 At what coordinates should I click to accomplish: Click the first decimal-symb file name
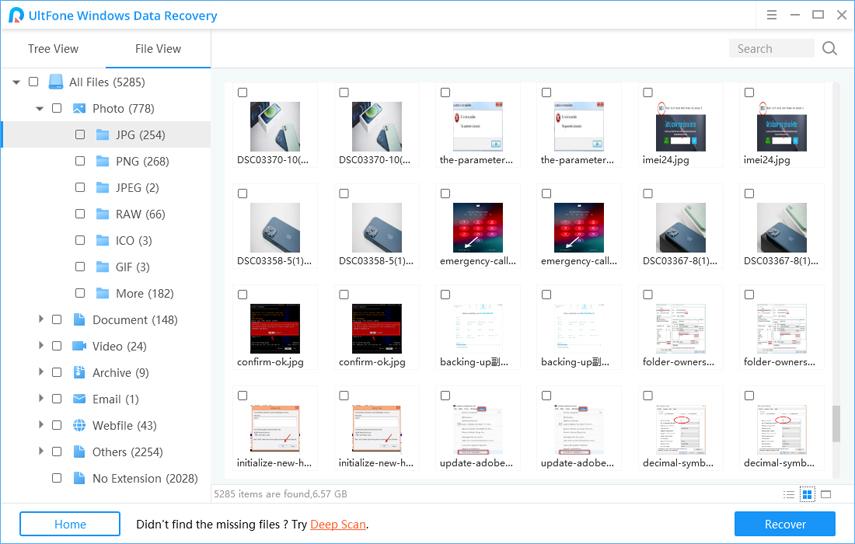(x=678, y=463)
